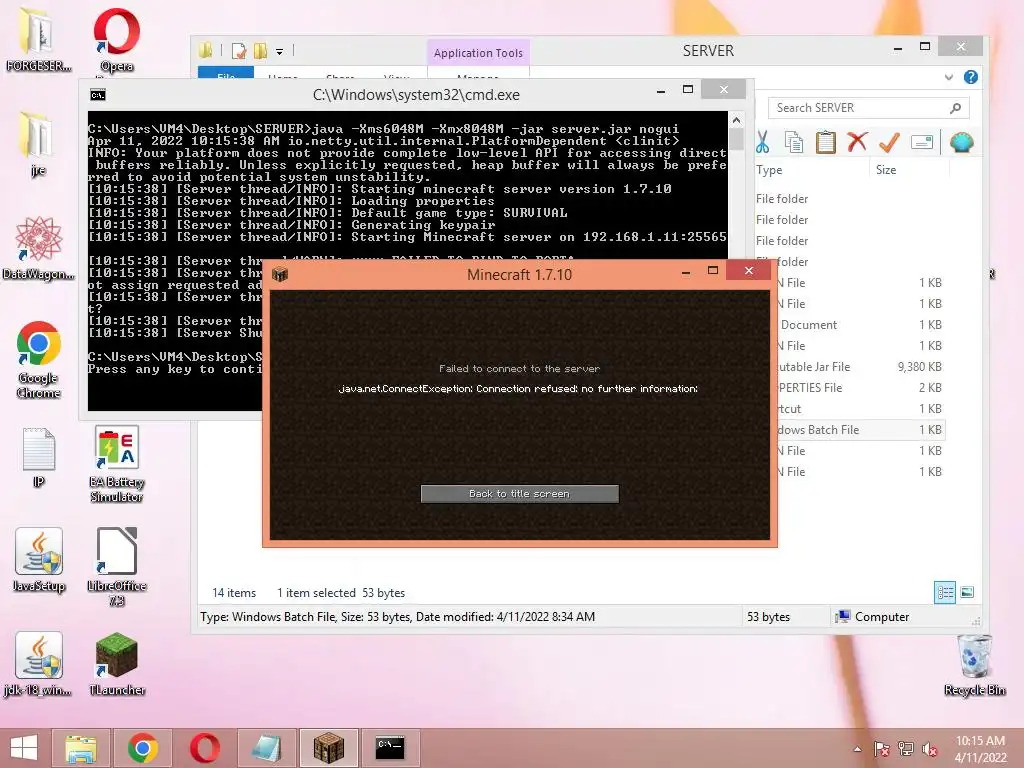This screenshot has width=1024, height=768.
Task: Click Paste clipboard icon in SERVER toolbar
Action: tap(825, 142)
